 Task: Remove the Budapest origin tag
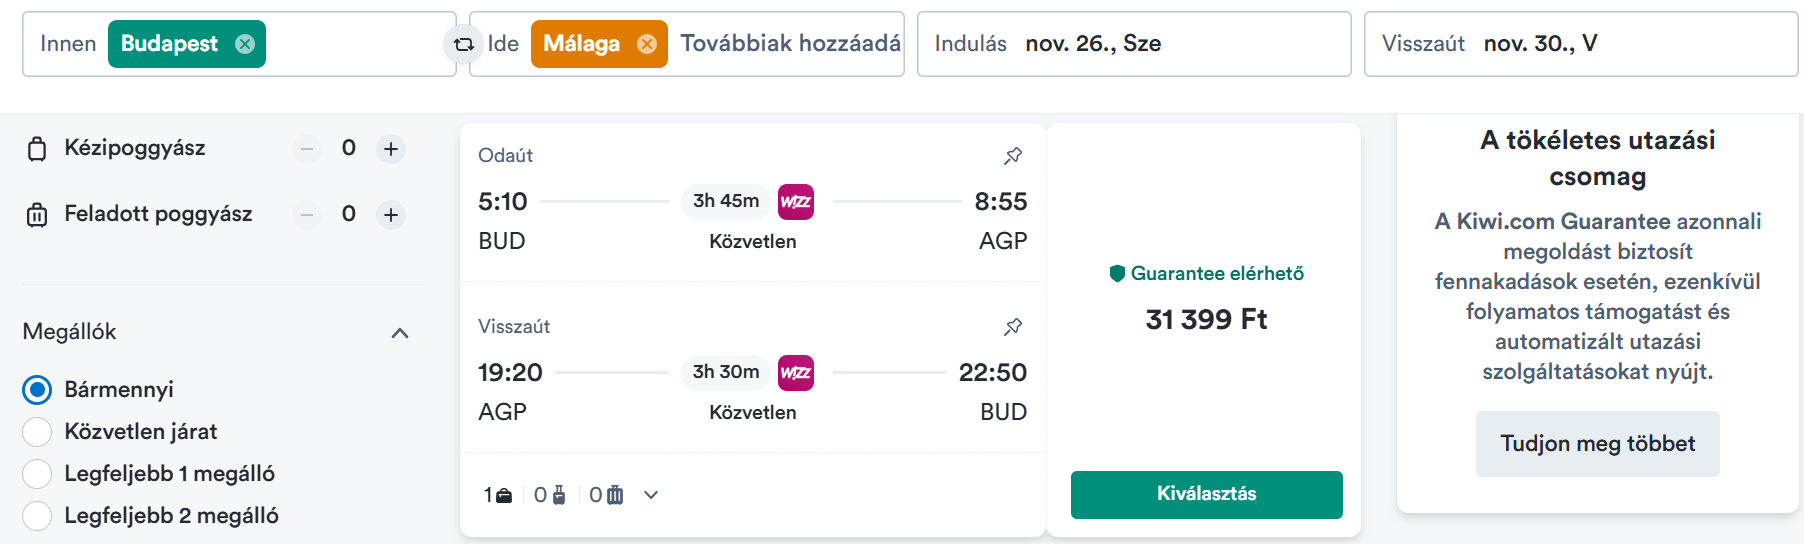(245, 44)
